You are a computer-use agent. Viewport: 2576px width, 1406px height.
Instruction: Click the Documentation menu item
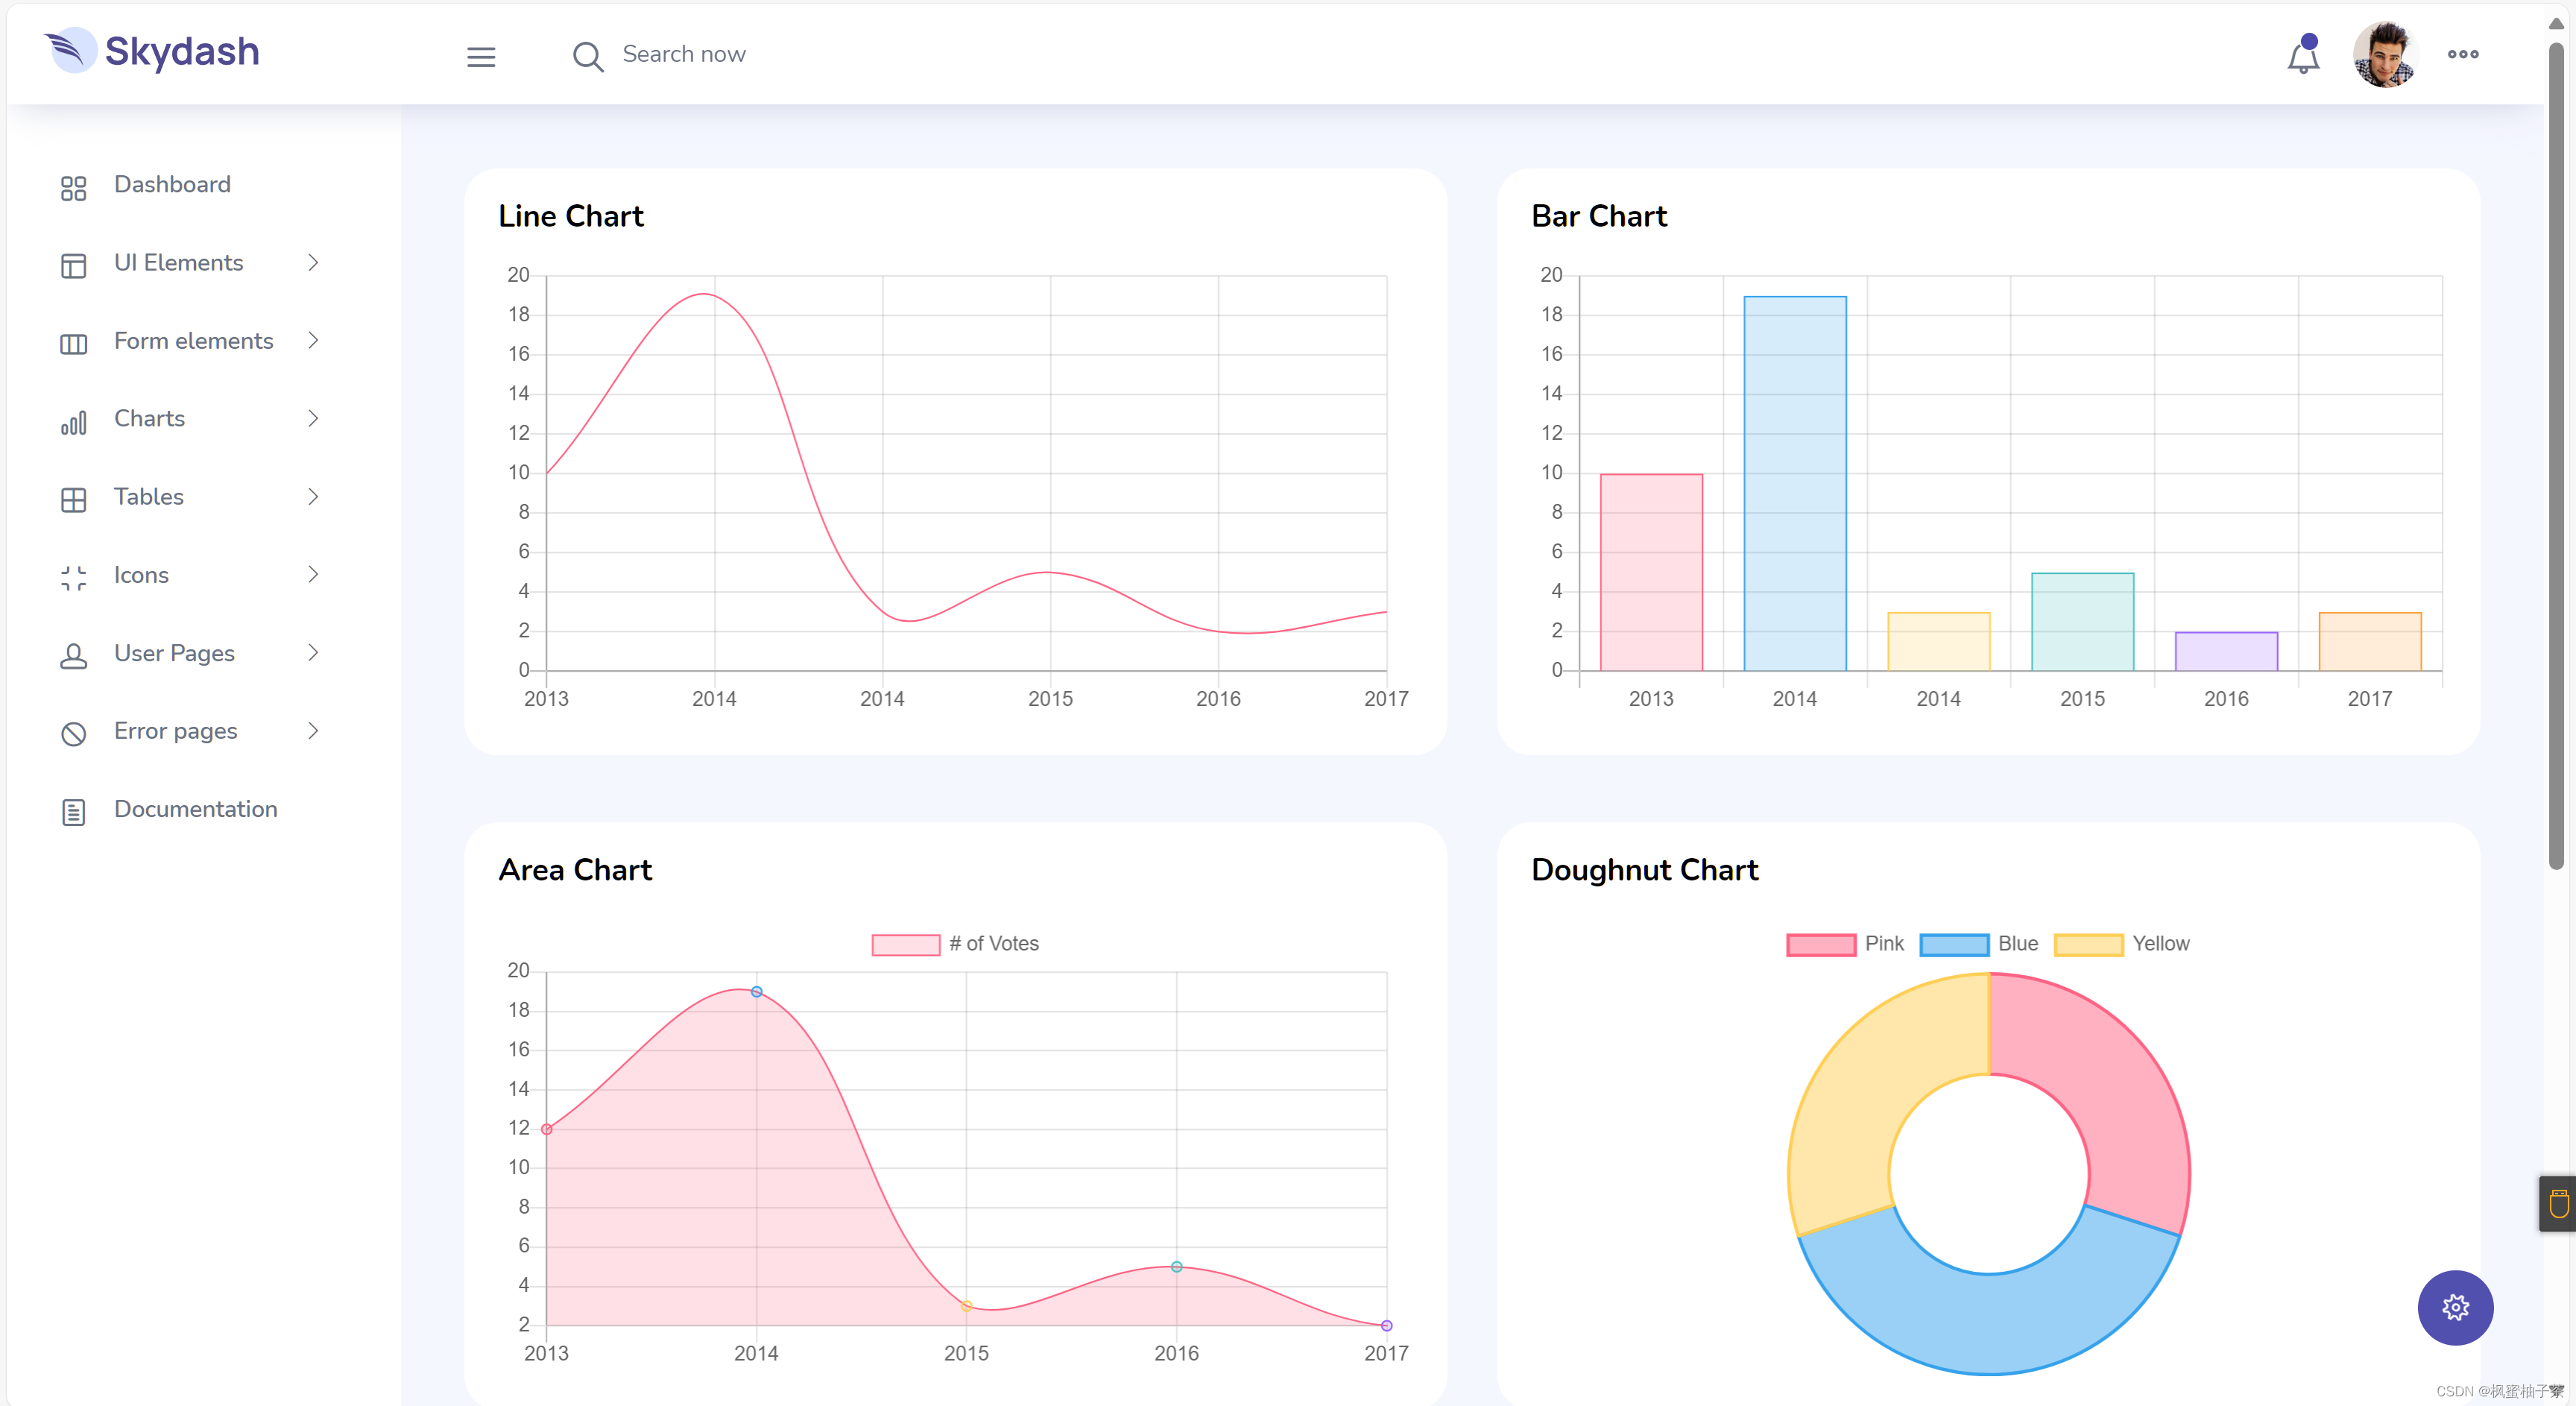click(x=195, y=809)
